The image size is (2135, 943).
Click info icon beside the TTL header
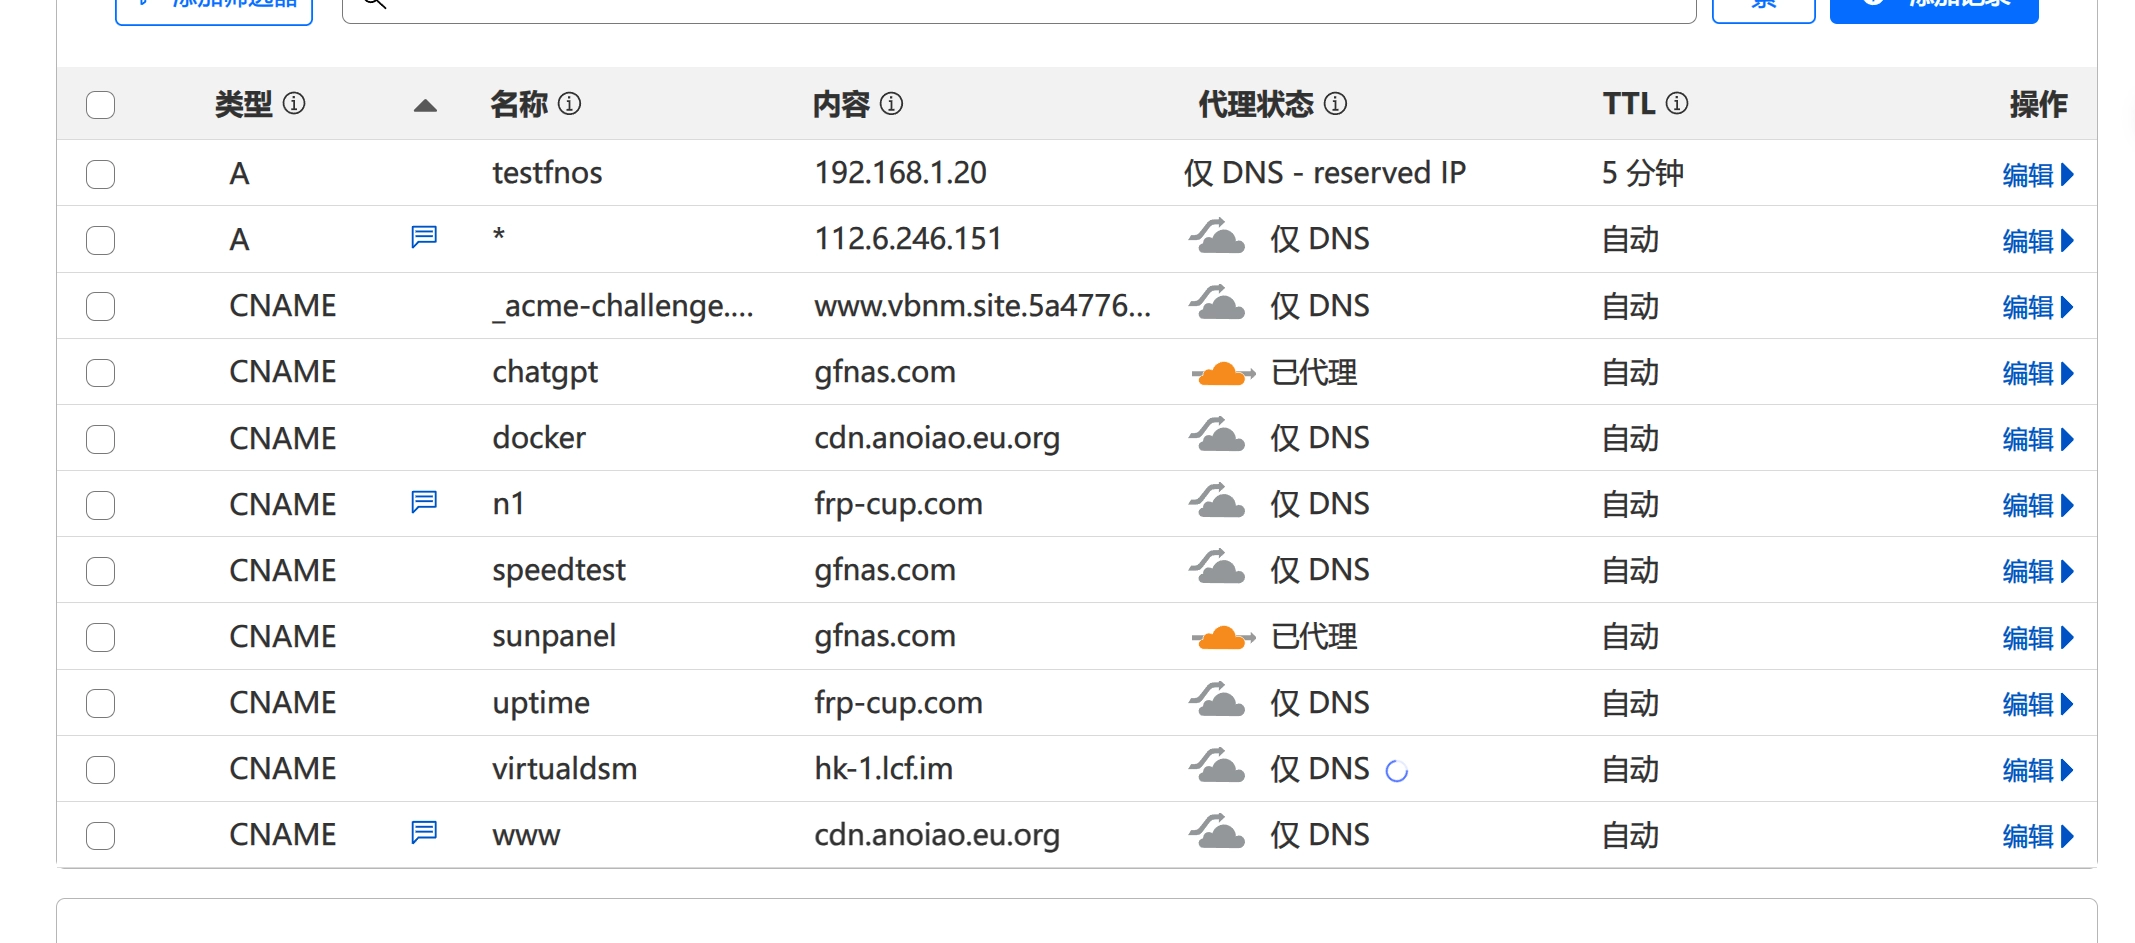click(x=1677, y=103)
